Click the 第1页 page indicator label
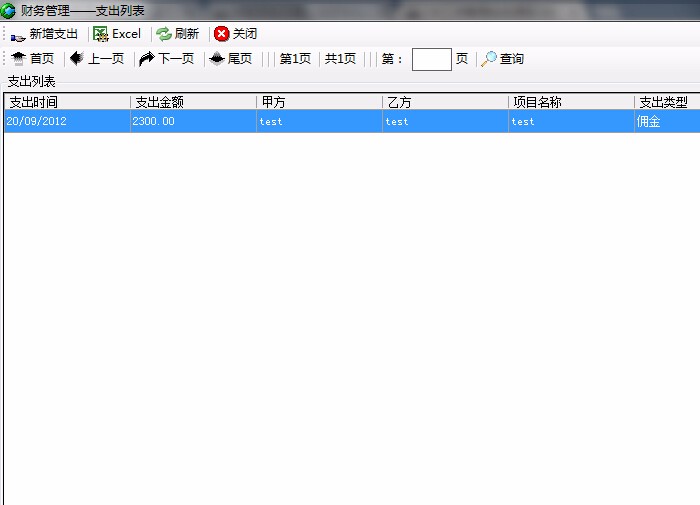 295,58
